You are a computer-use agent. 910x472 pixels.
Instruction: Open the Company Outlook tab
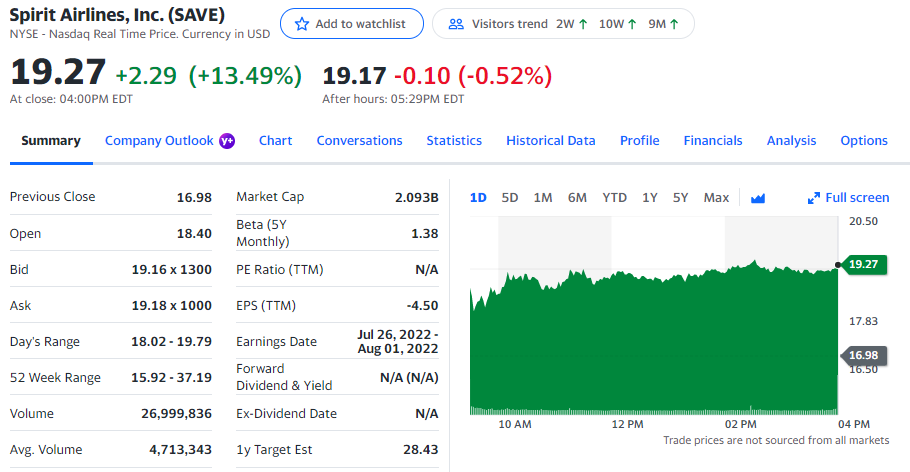[x=159, y=140]
